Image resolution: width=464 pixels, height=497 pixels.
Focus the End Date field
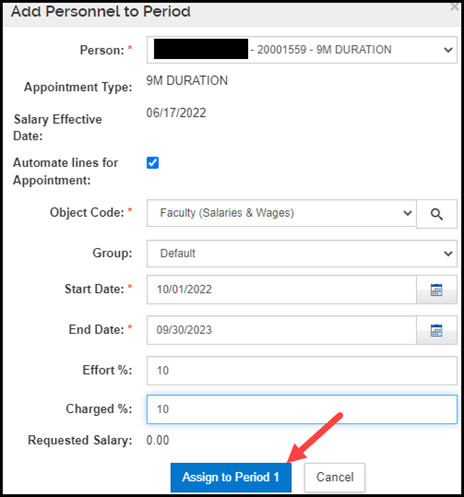(x=282, y=330)
